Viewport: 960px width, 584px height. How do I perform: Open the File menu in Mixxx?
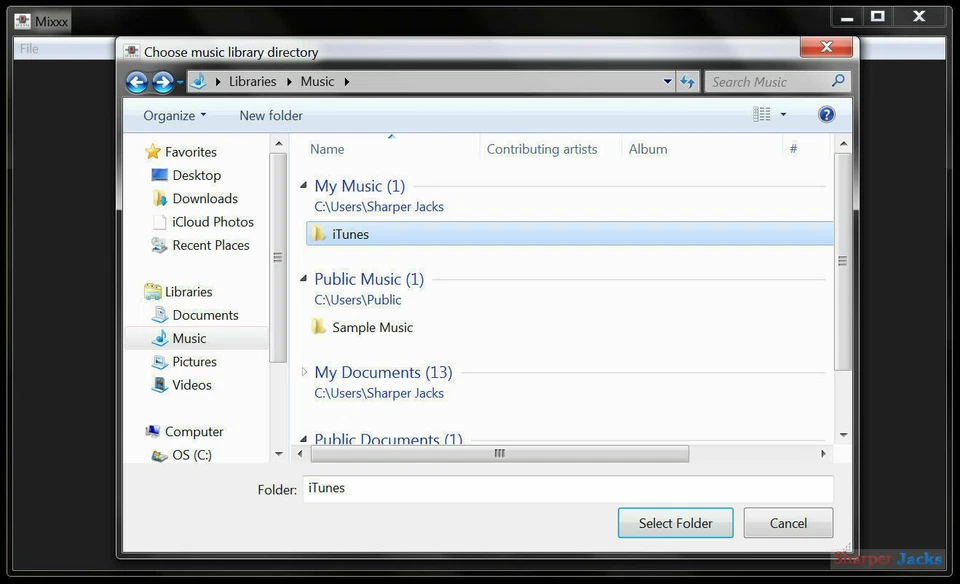(27, 47)
